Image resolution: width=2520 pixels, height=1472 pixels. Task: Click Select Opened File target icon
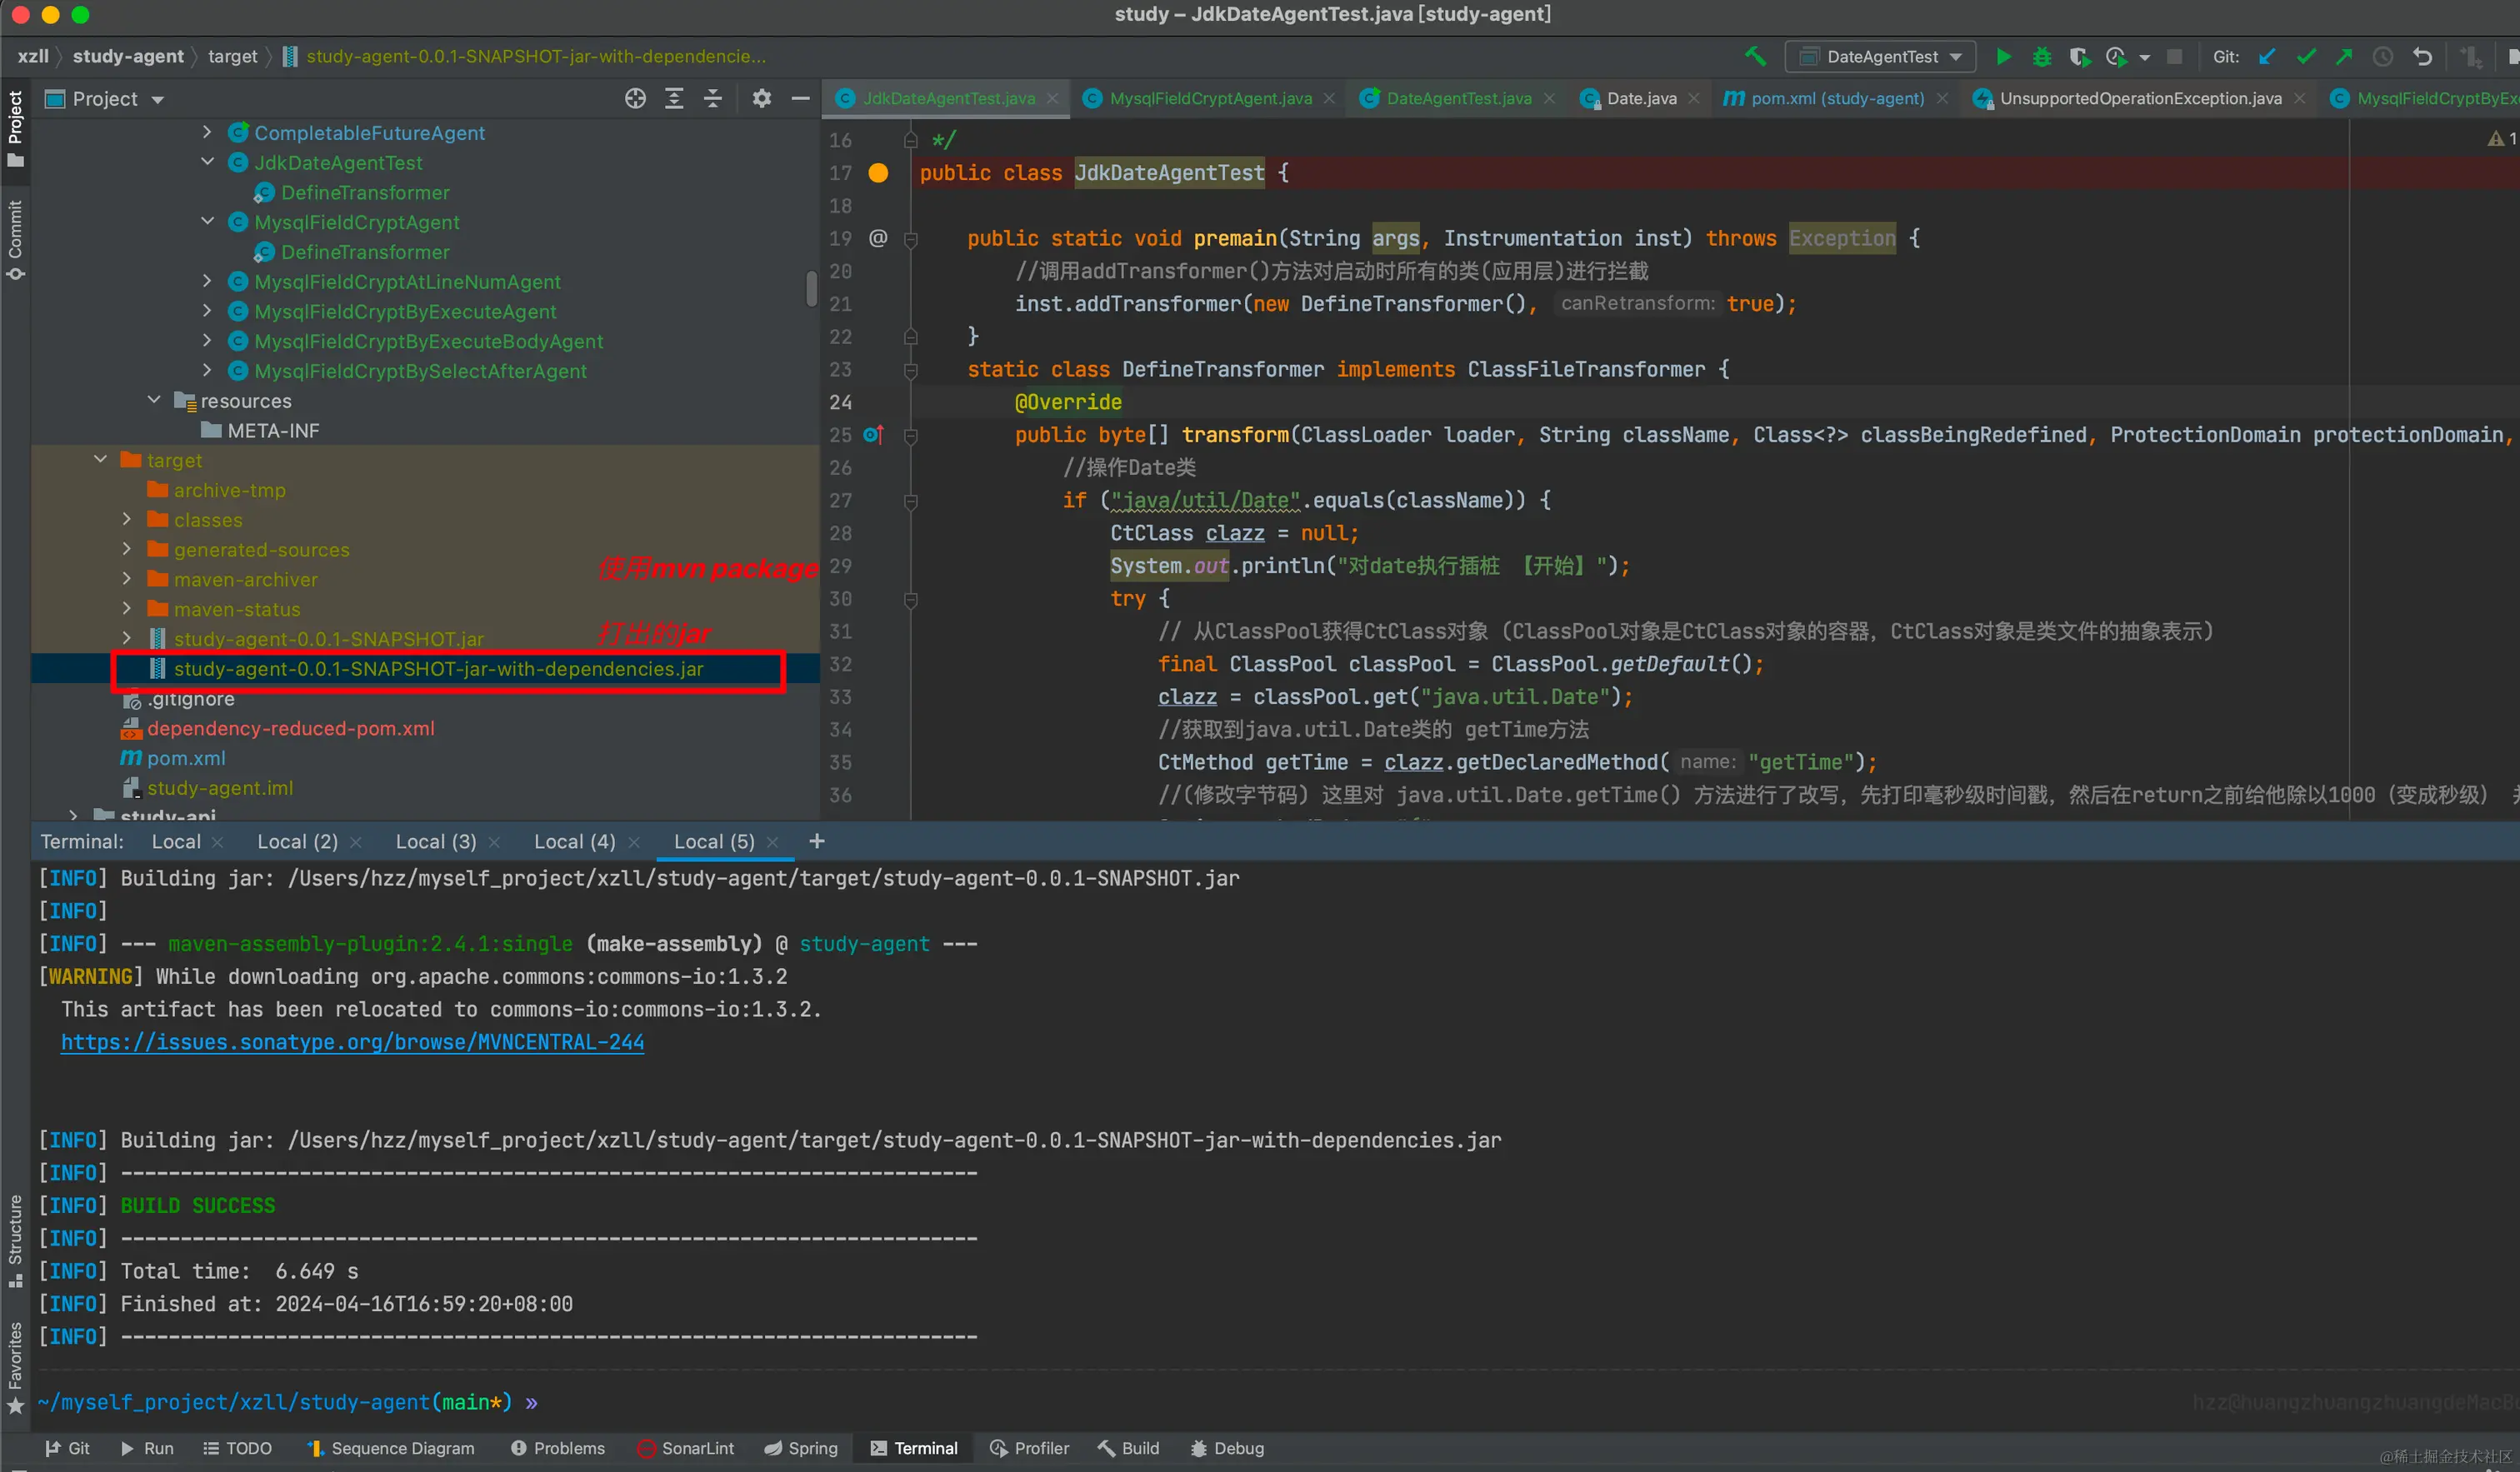(x=635, y=98)
